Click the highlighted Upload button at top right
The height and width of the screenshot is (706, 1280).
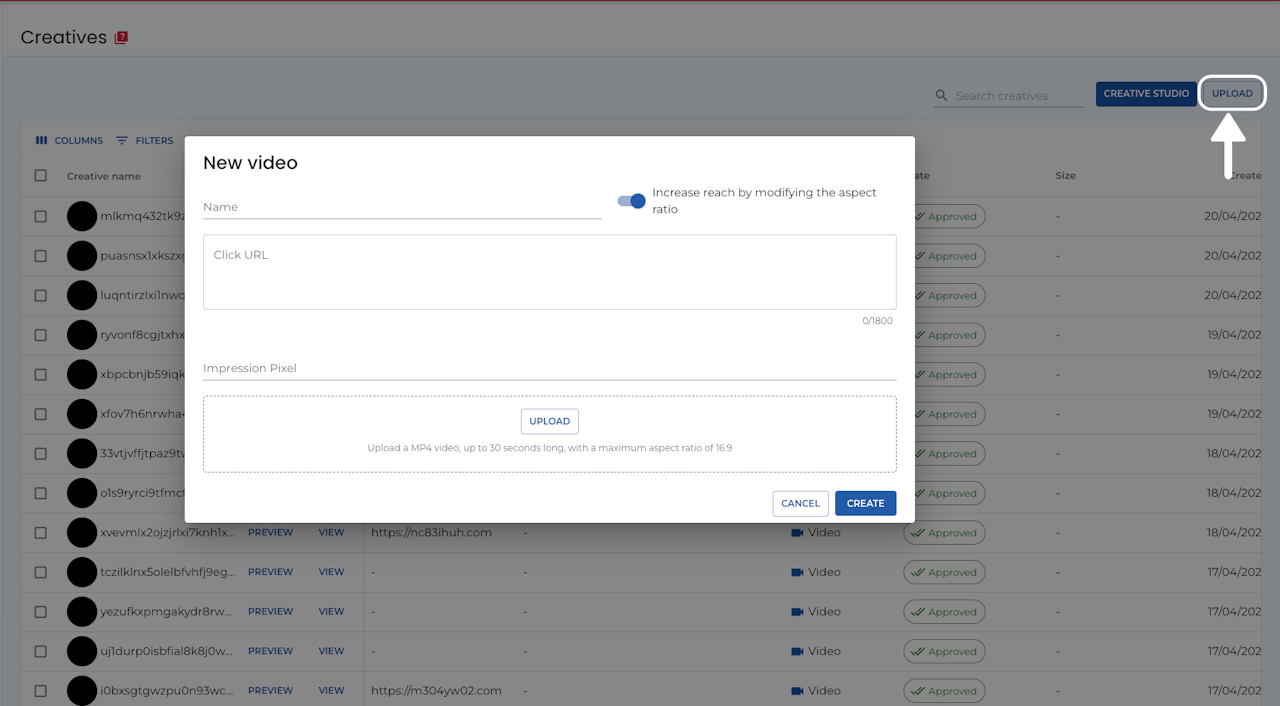pyautogui.click(x=1232, y=94)
